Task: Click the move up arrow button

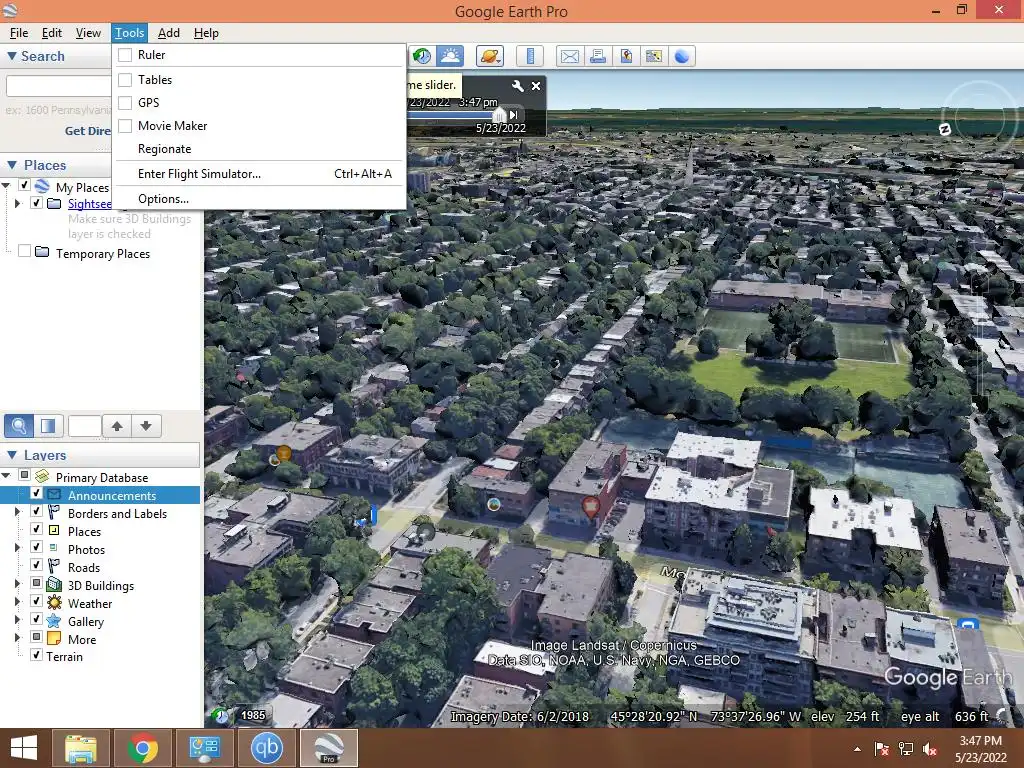Action: [x=117, y=426]
